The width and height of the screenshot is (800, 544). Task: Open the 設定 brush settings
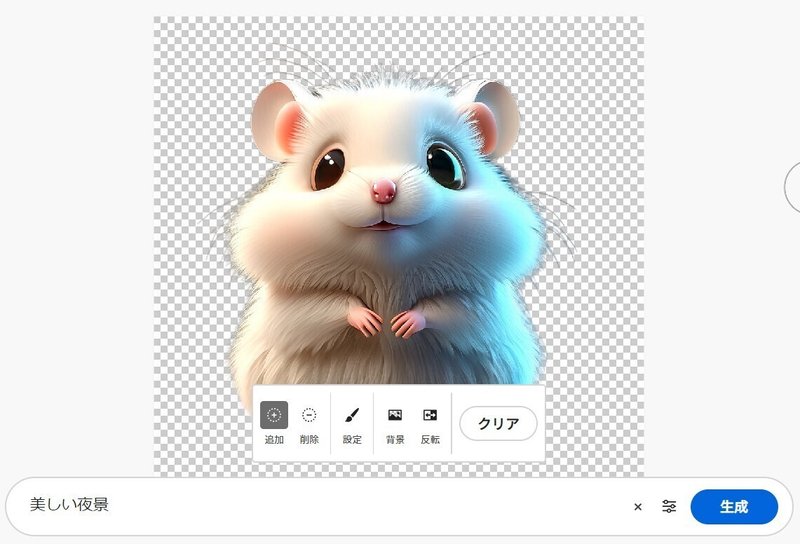[352, 423]
